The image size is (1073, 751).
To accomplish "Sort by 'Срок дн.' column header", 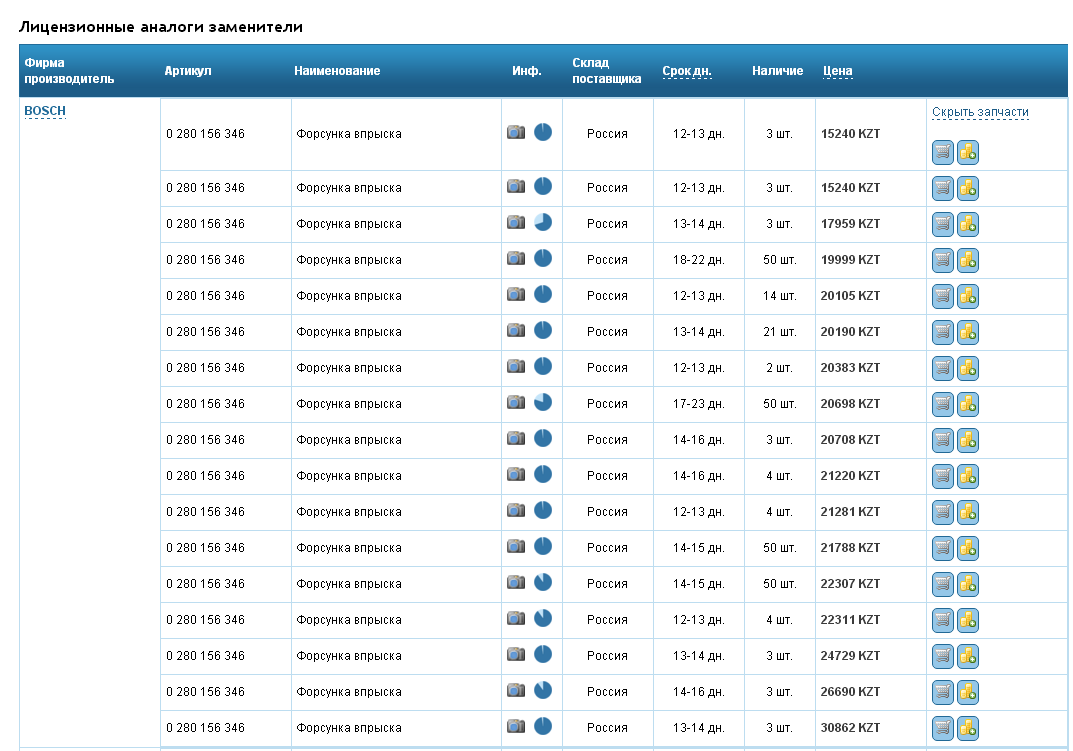I will coord(686,71).
